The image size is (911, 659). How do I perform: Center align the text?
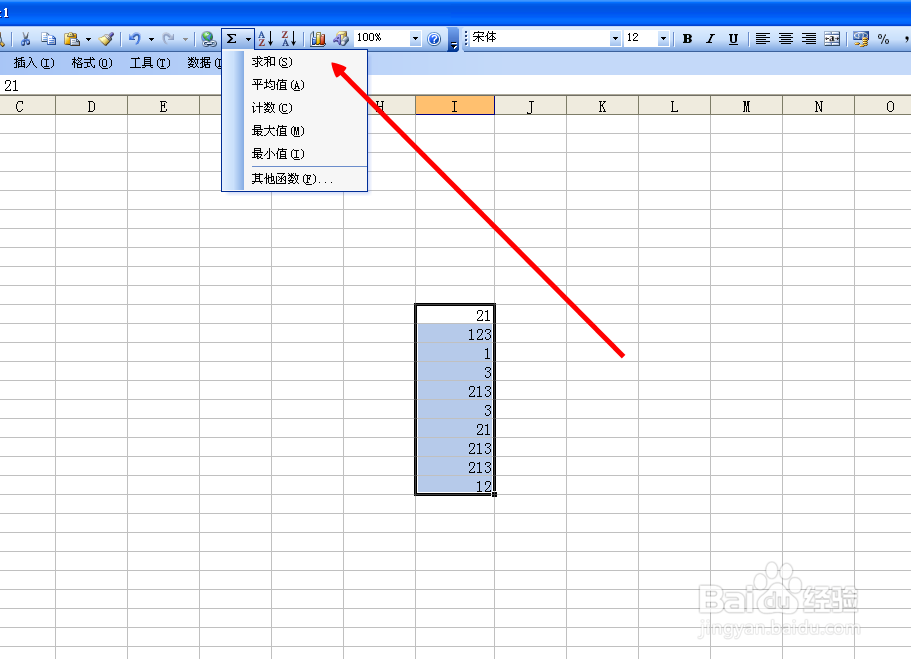tap(786, 39)
